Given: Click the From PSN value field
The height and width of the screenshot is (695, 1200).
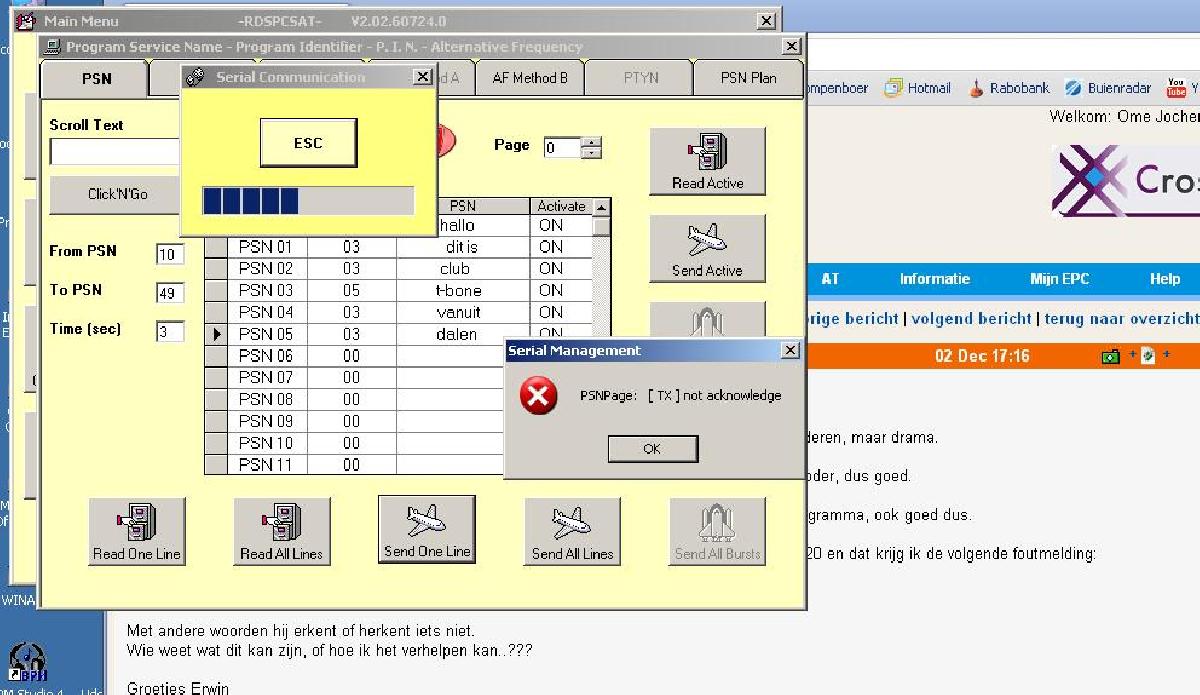Looking at the screenshot, I should pos(170,254).
